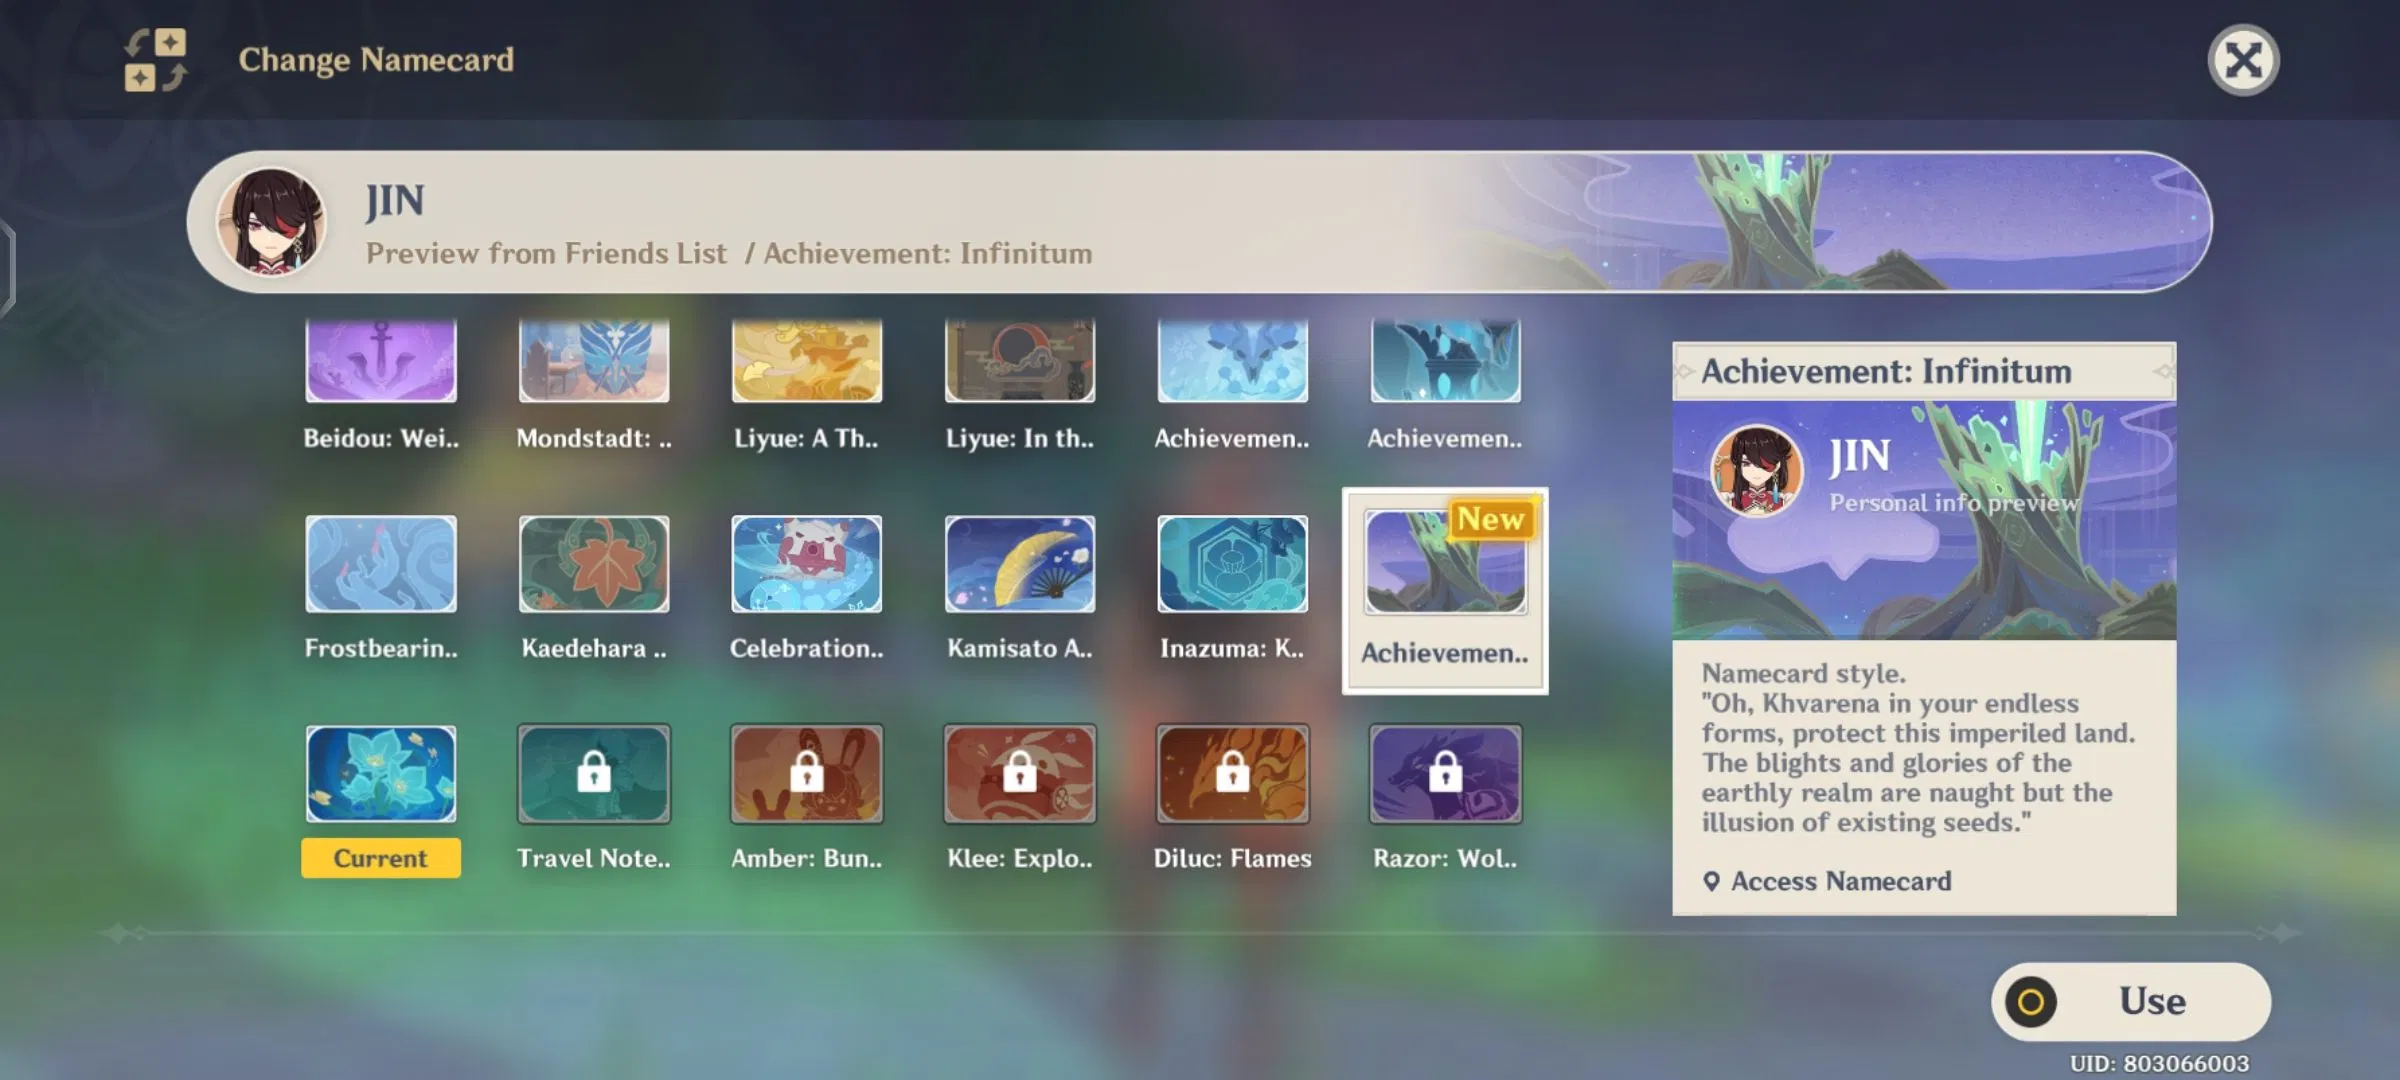The image size is (2400, 1080).
Task: Close the Change Namecard screen
Action: point(2243,60)
